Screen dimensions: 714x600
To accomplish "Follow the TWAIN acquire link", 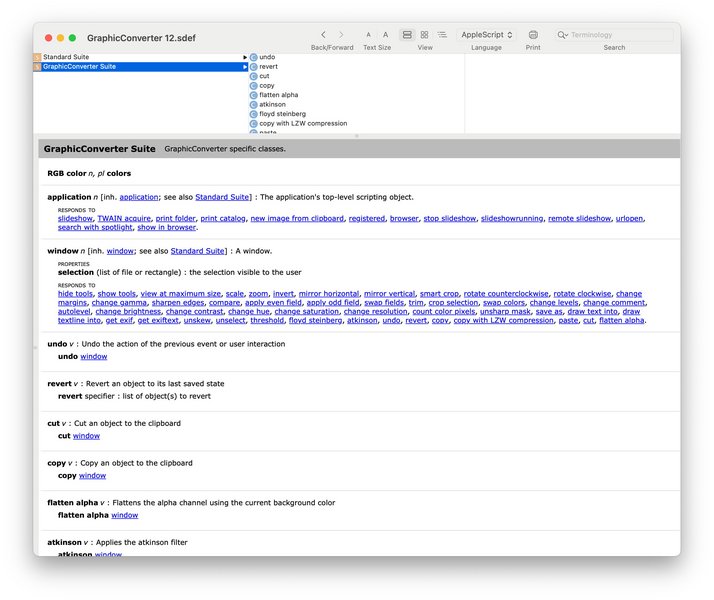I will (124, 219).
